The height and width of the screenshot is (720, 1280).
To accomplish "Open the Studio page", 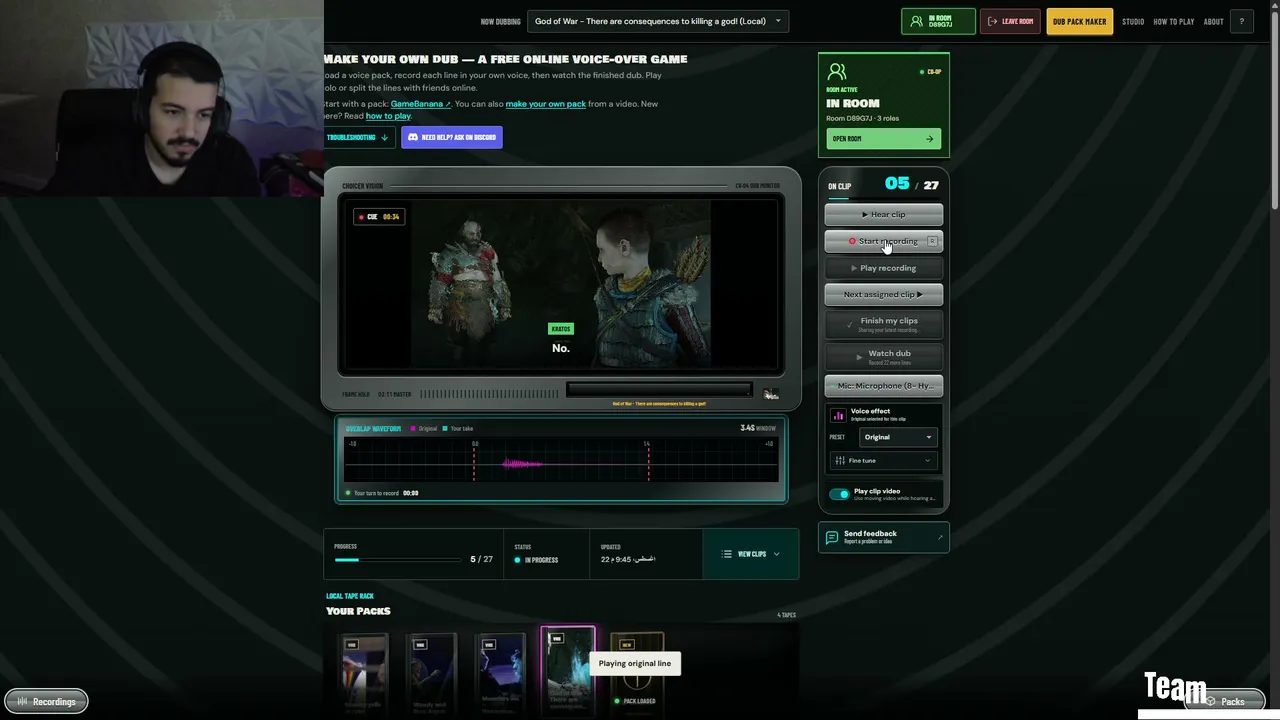I will [1133, 21].
